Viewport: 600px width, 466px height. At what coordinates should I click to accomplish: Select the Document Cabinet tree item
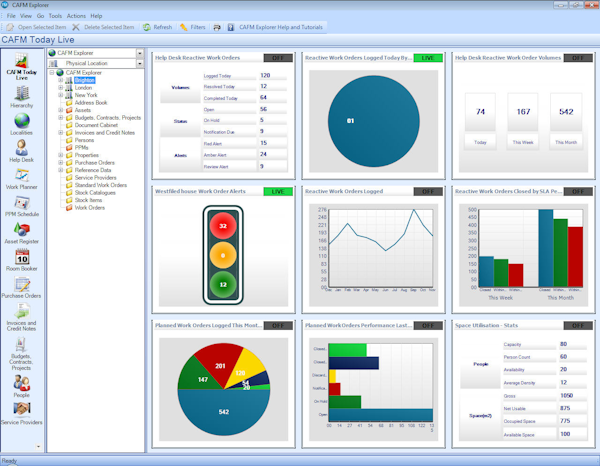(96, 125)
